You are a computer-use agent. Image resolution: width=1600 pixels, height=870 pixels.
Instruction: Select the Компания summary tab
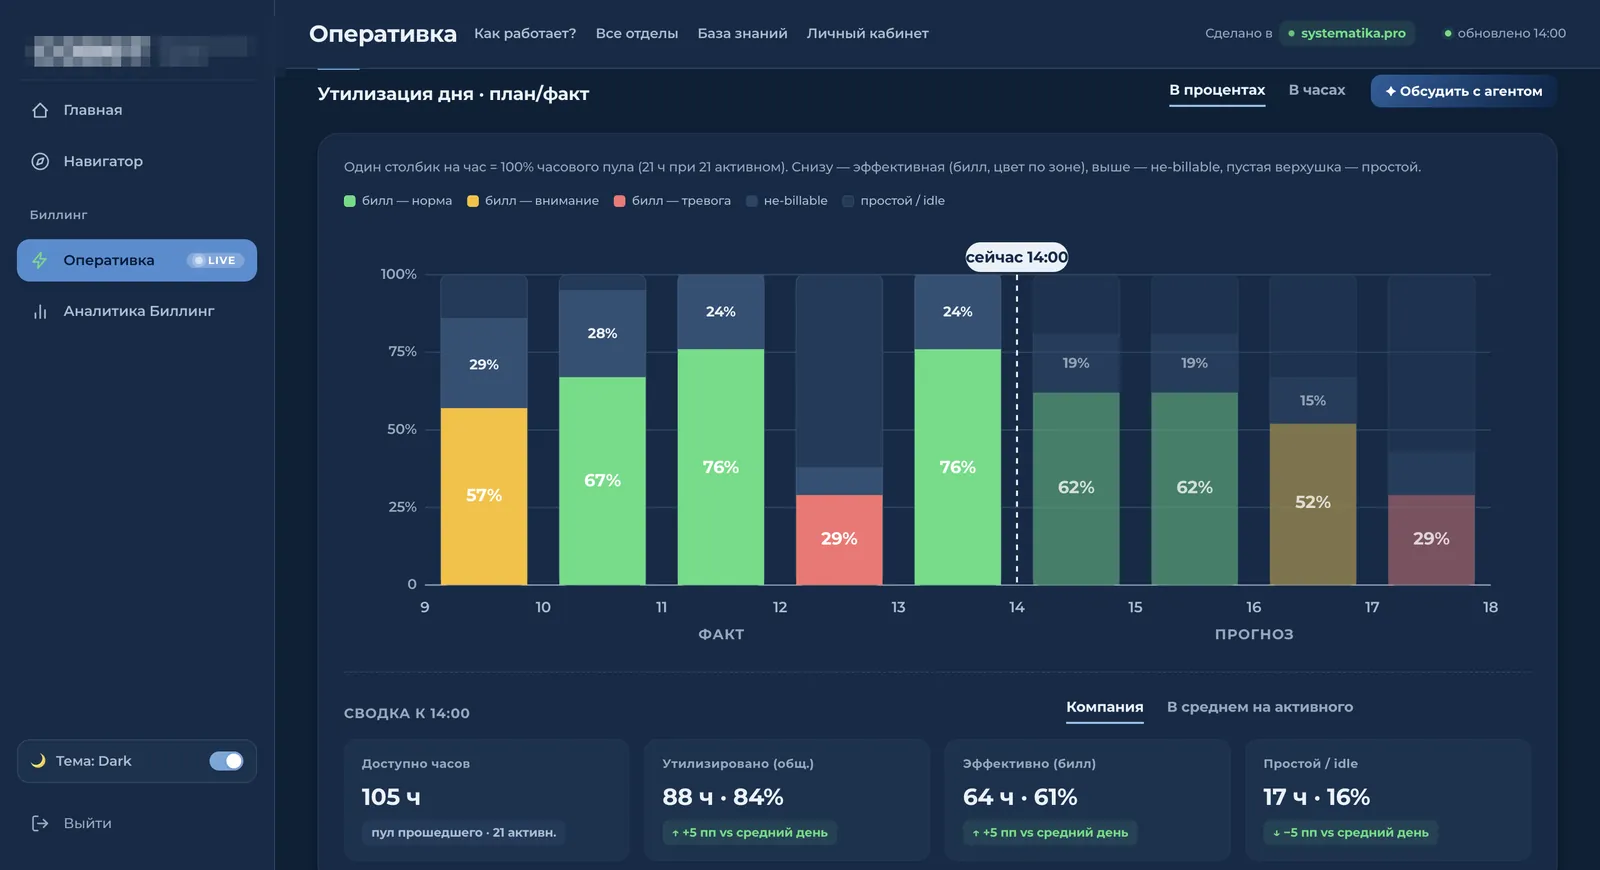[1104, 707]
